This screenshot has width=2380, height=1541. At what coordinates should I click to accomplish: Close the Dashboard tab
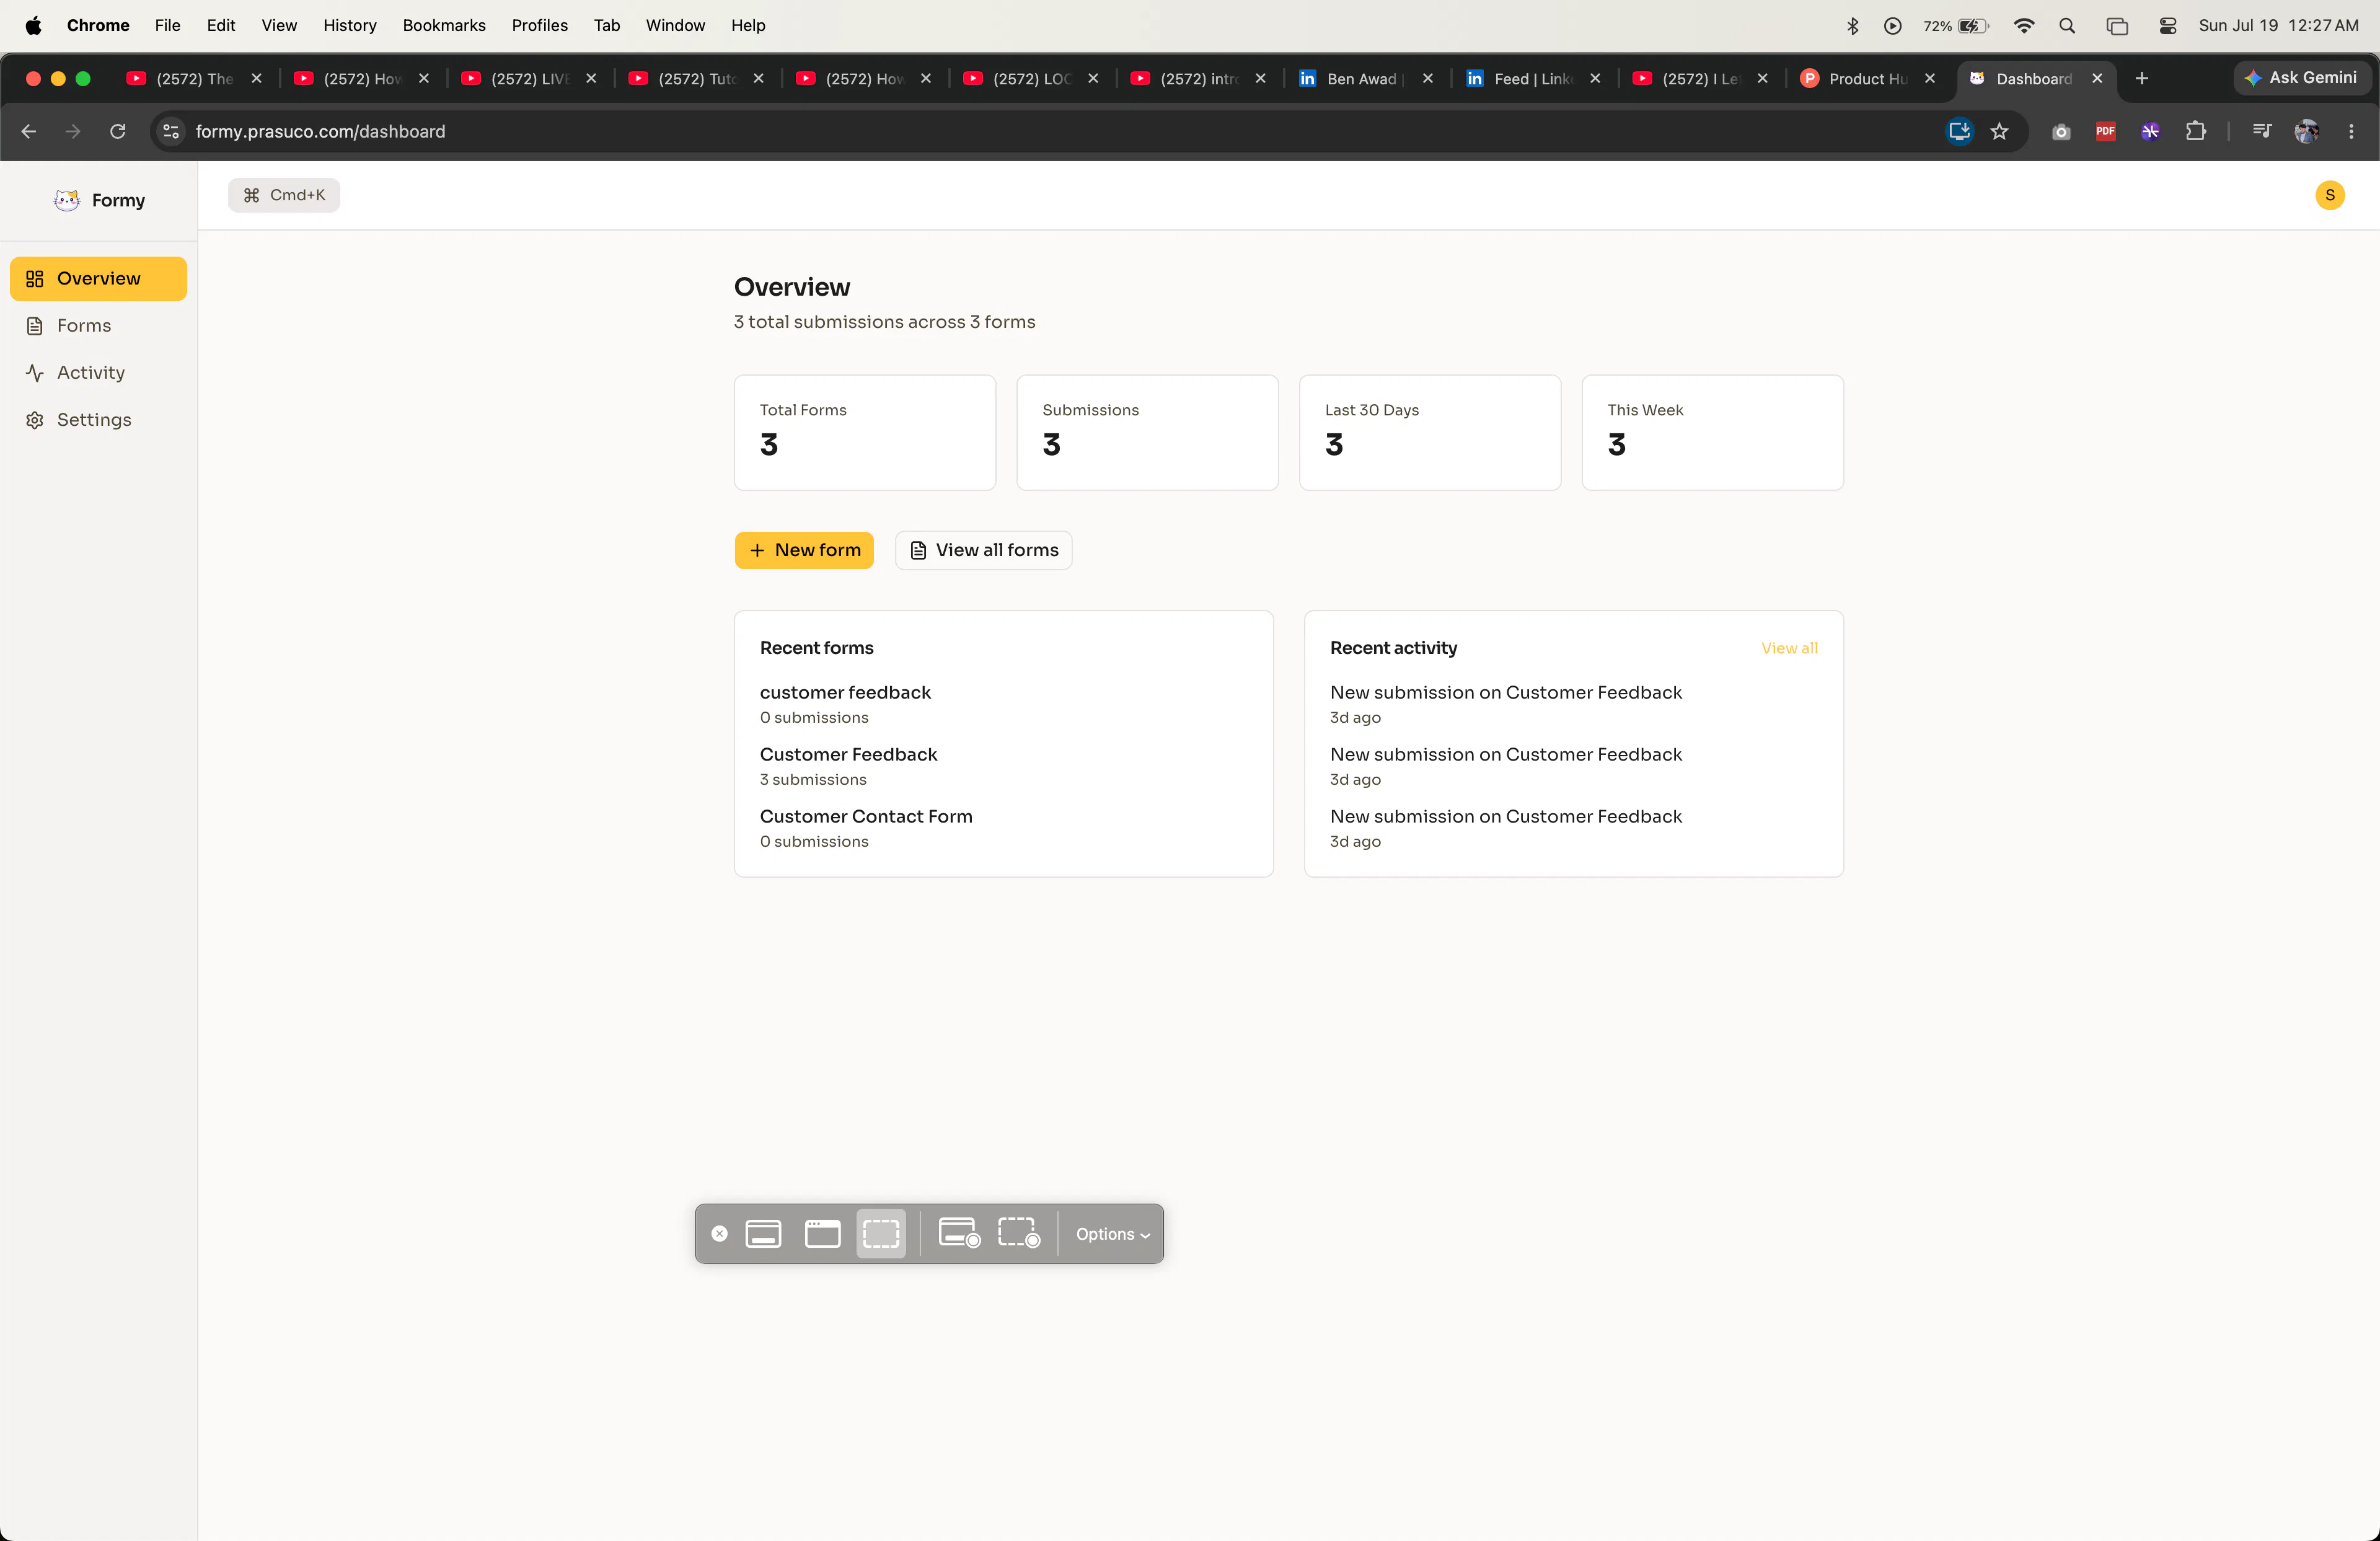[x=2097, y=78]
